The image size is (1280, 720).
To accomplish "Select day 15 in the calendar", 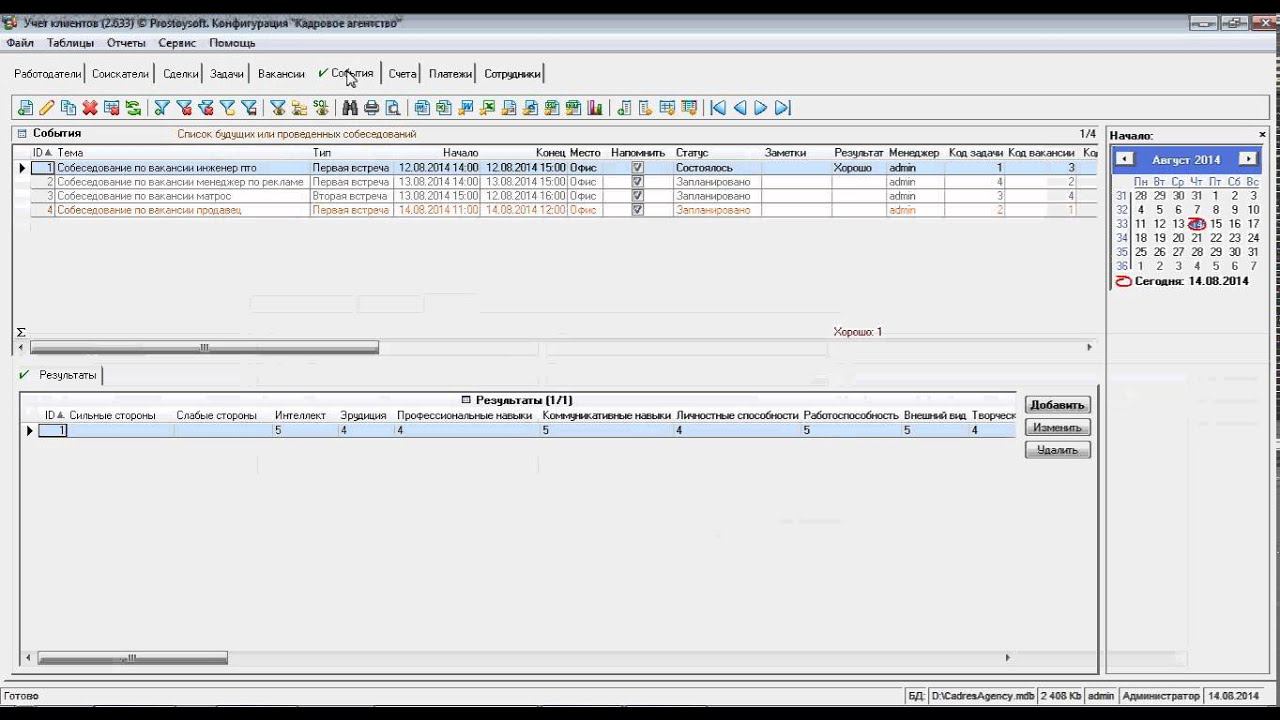I will [x=1216, y=224].
